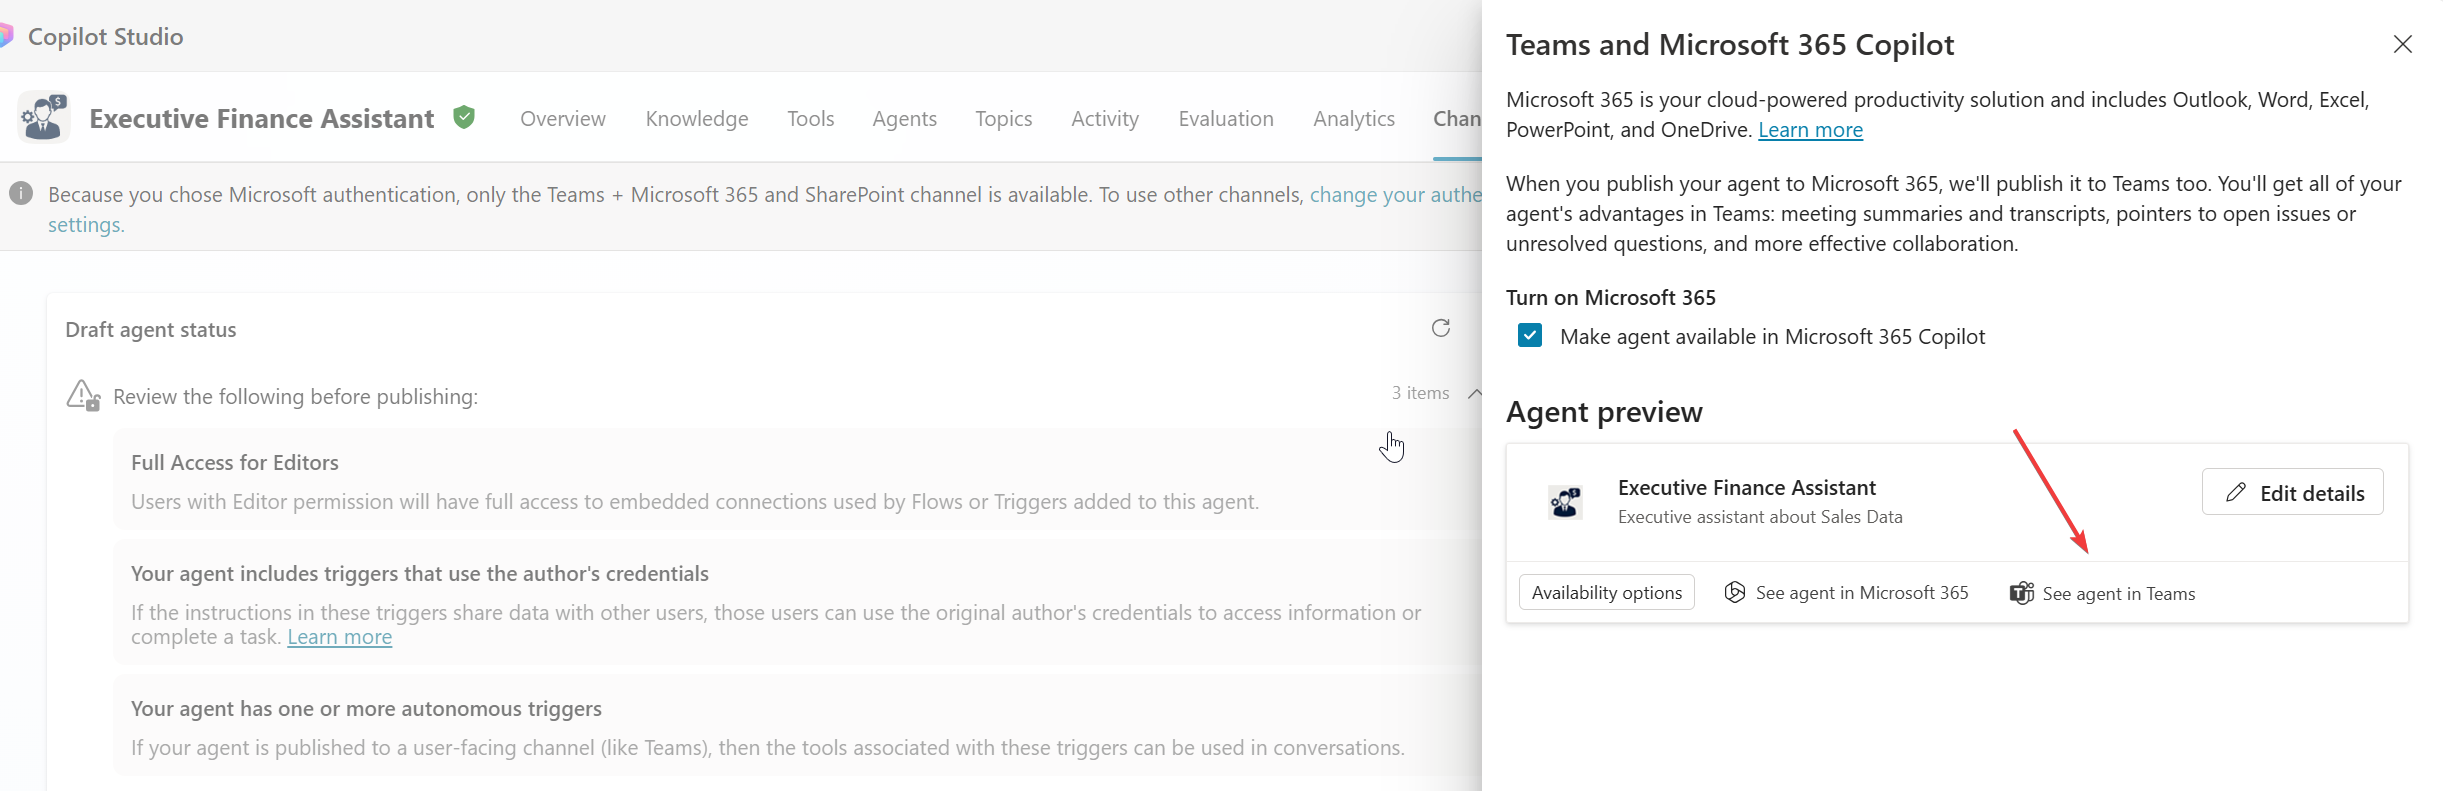Click the green verified shield icon

click(x=464, y=118)
